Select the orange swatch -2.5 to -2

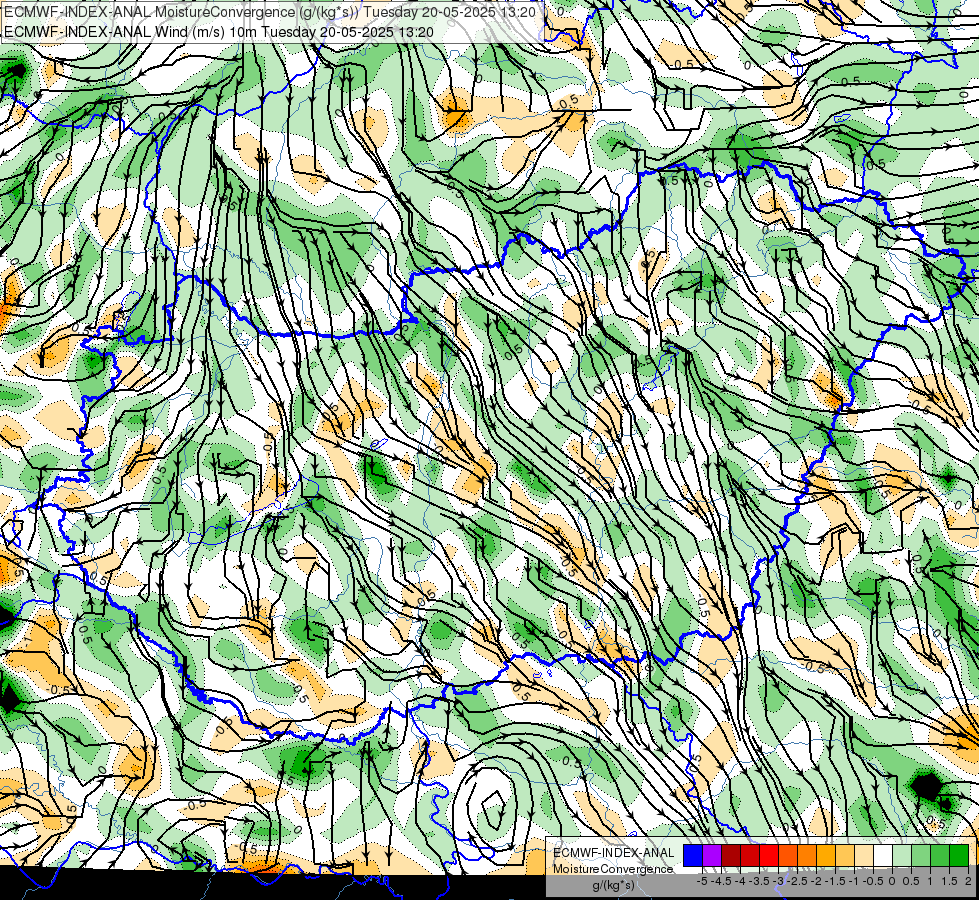tap(807, 855)
